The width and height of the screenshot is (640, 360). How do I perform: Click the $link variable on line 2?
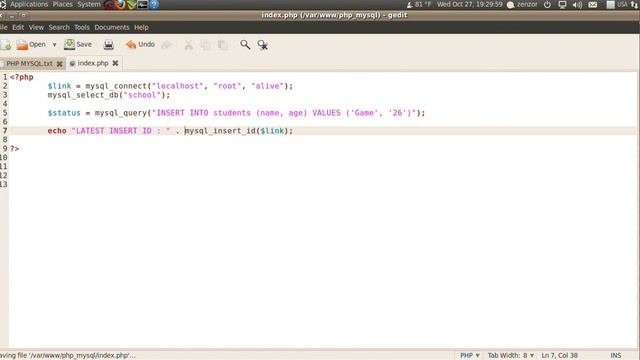59,86
